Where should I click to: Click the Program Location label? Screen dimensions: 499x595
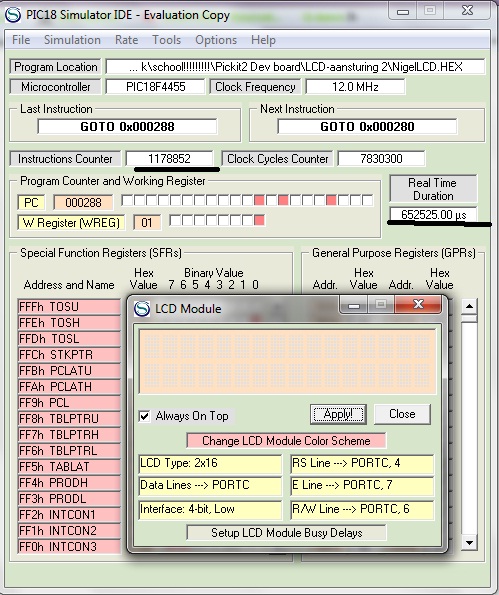(55, 67)
